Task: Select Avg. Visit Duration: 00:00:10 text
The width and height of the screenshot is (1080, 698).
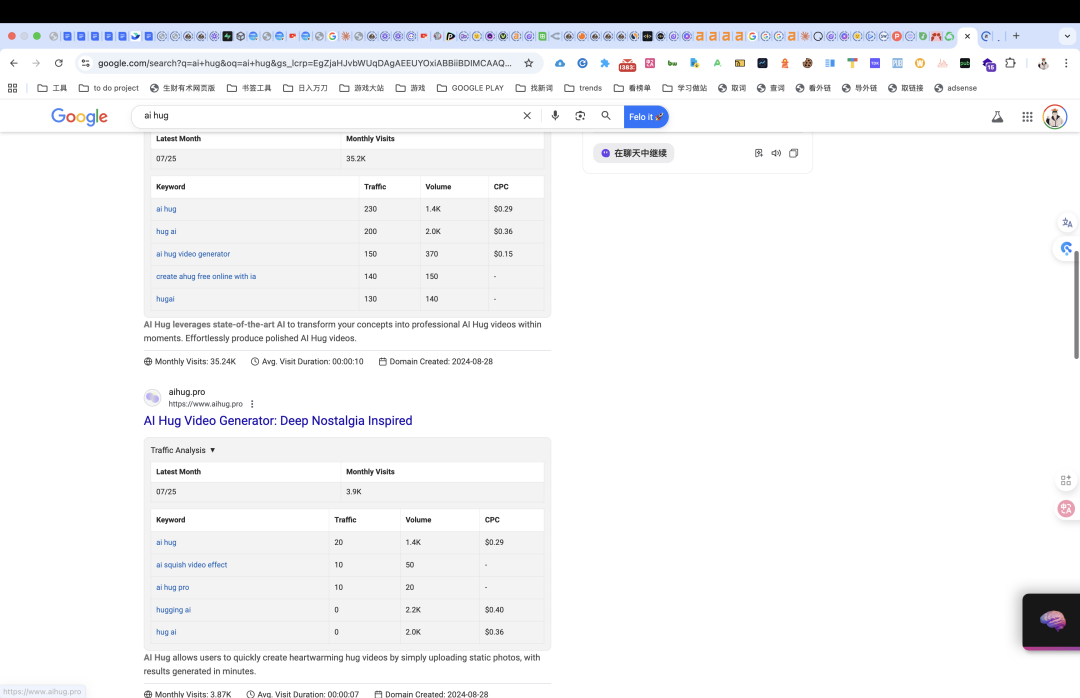Action: (312, 361)
